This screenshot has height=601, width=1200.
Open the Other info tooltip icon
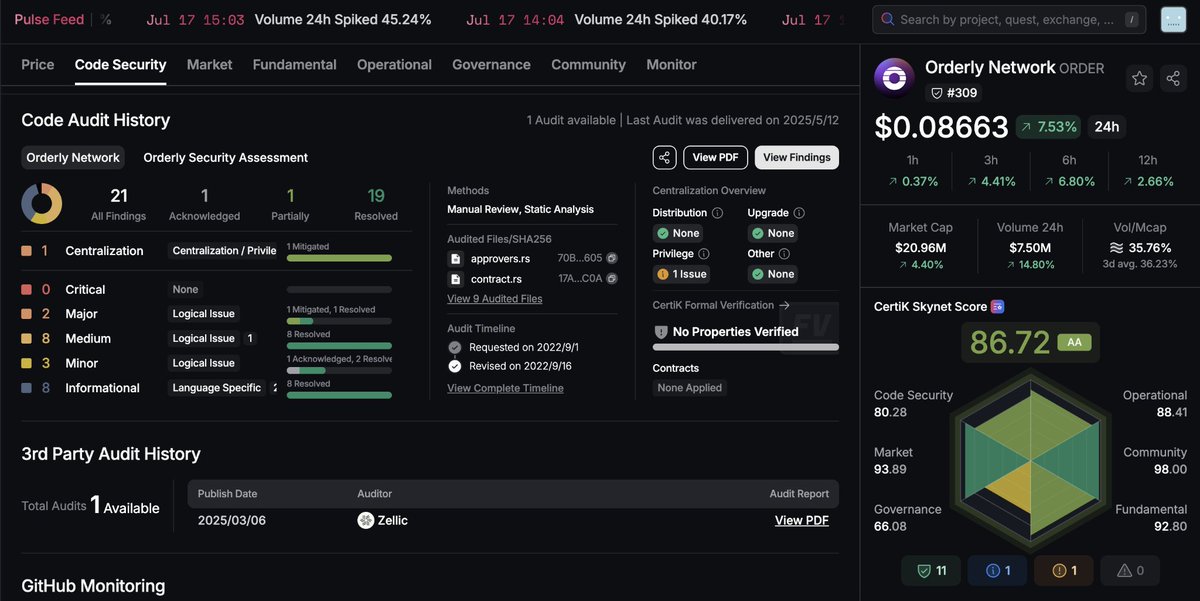point(785,254)
